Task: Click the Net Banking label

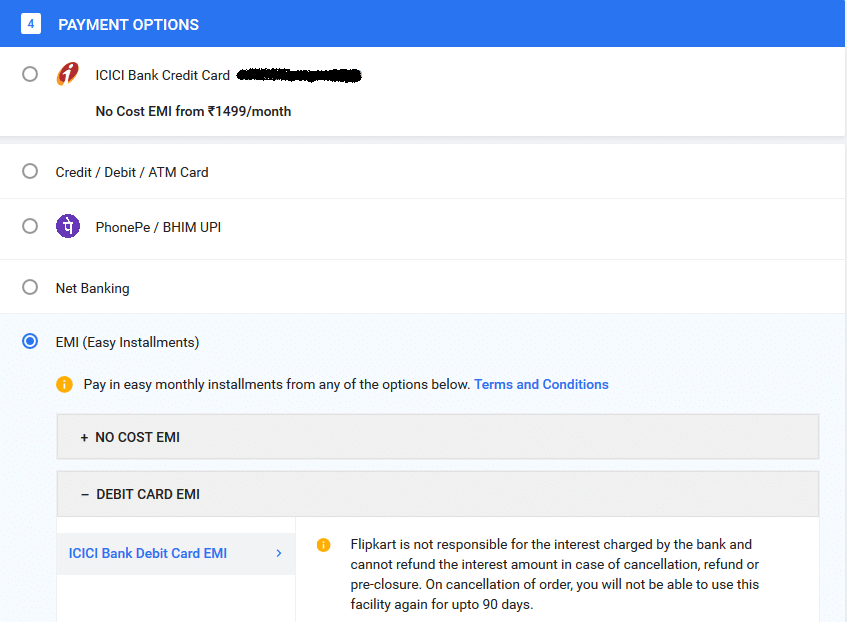Action: tap(92, 289)
